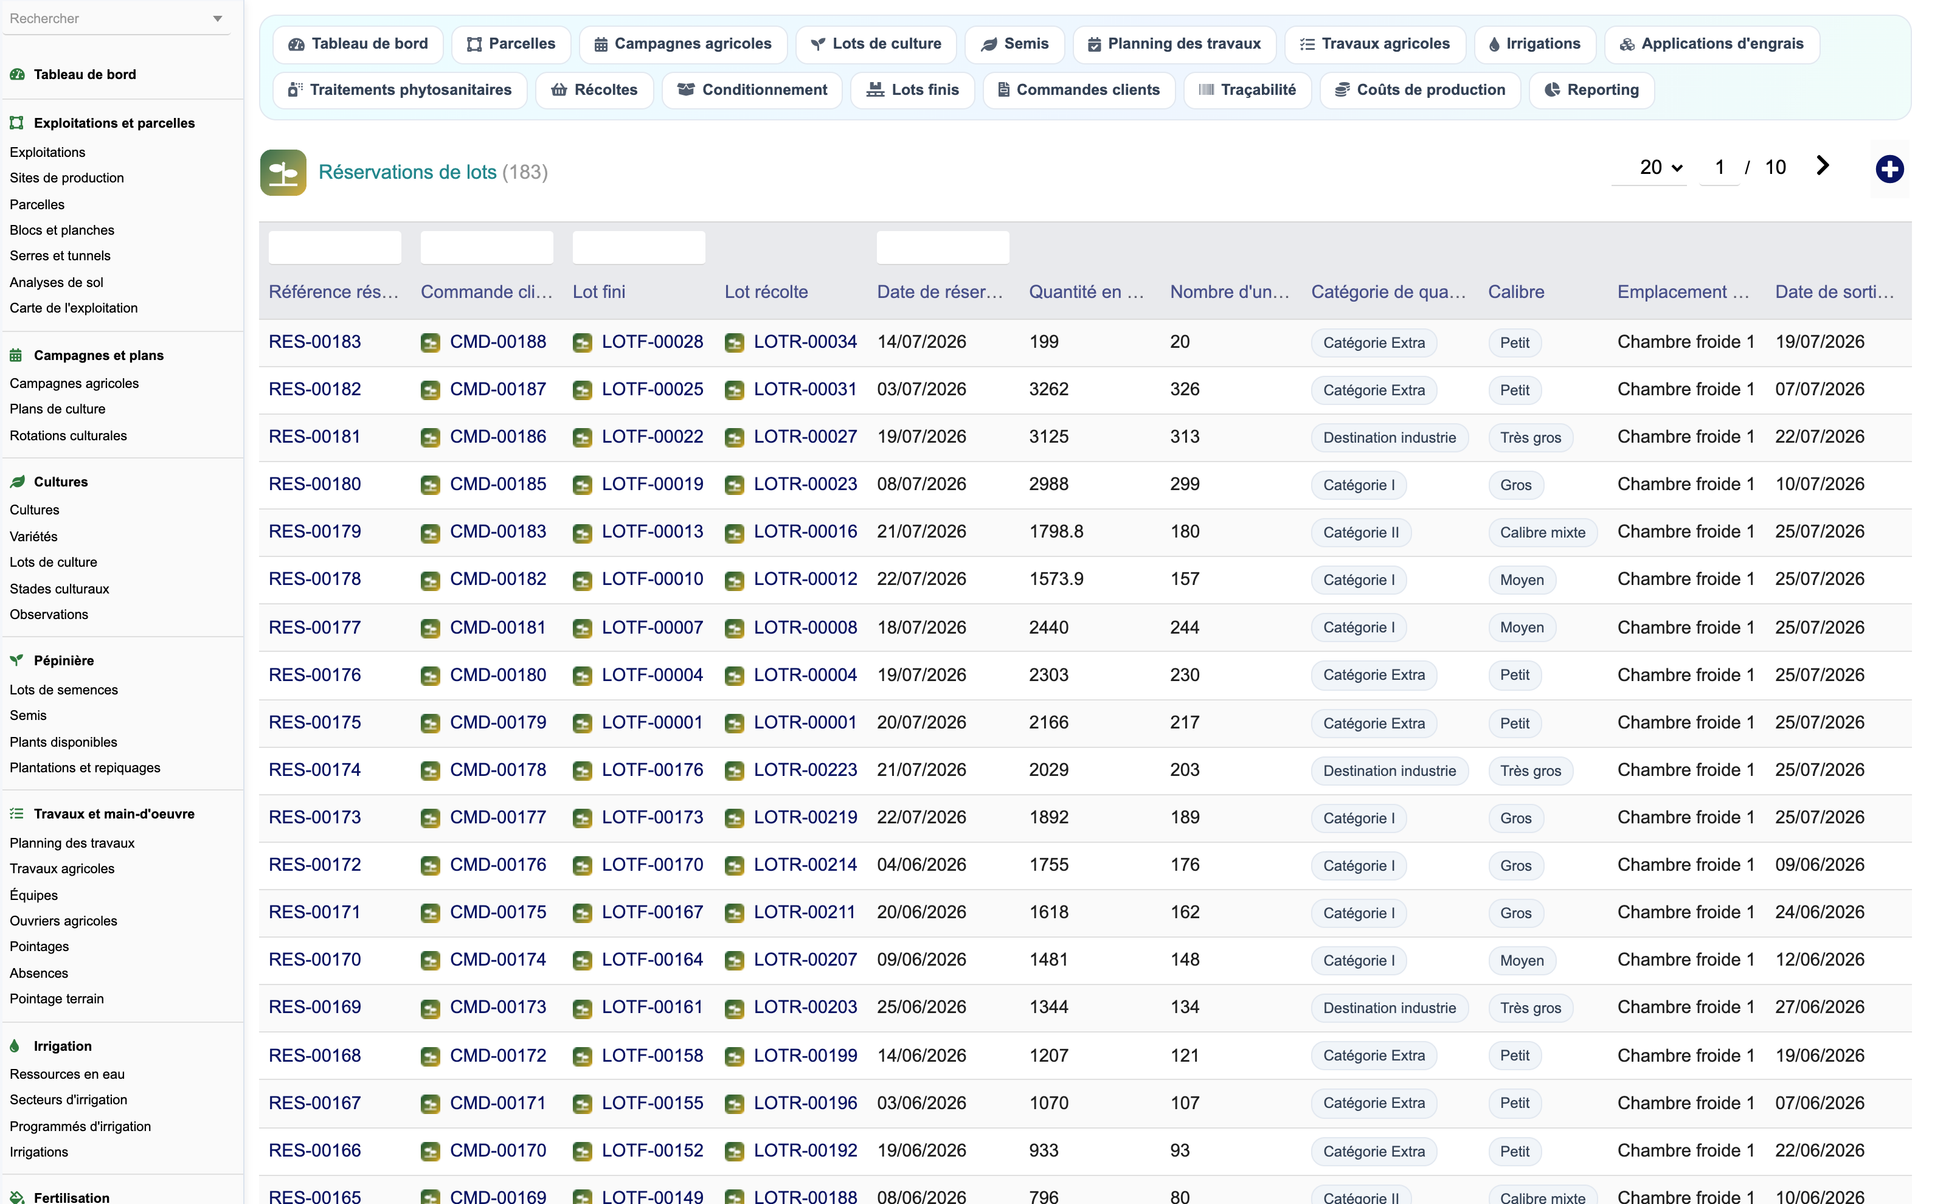Open the Commandes clients tab
The width and height of the screenshot is (1946, 1204).
1079,90
